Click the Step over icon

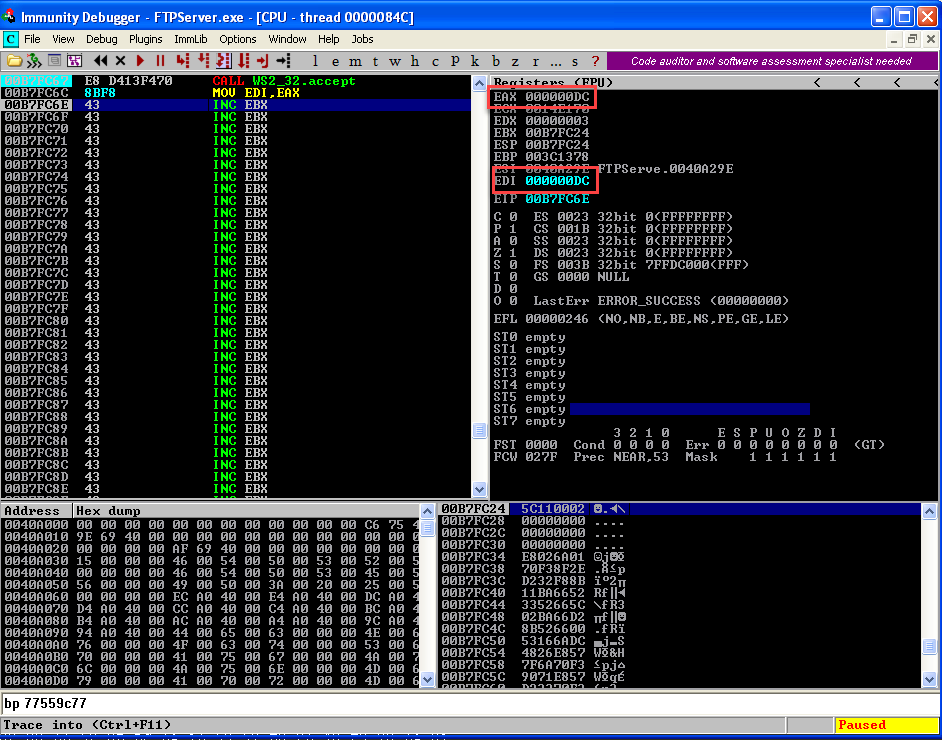pyautogui.click(x=204, y=61)
